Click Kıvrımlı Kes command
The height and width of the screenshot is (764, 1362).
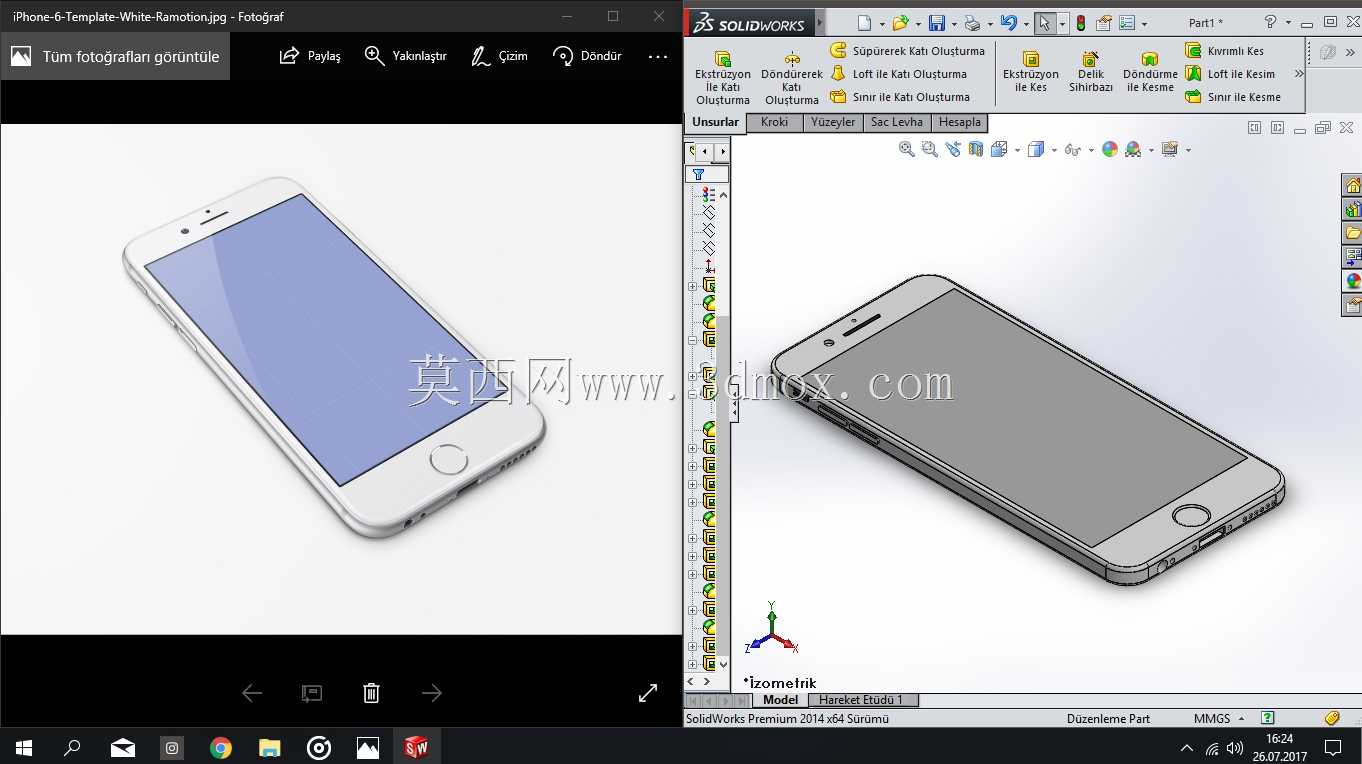click(1225, 51)
